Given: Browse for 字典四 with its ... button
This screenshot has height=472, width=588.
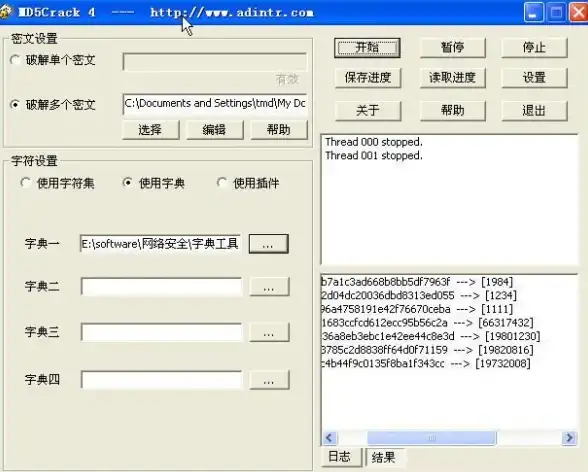Looking at the screenshot, I should tap(269, 380).
